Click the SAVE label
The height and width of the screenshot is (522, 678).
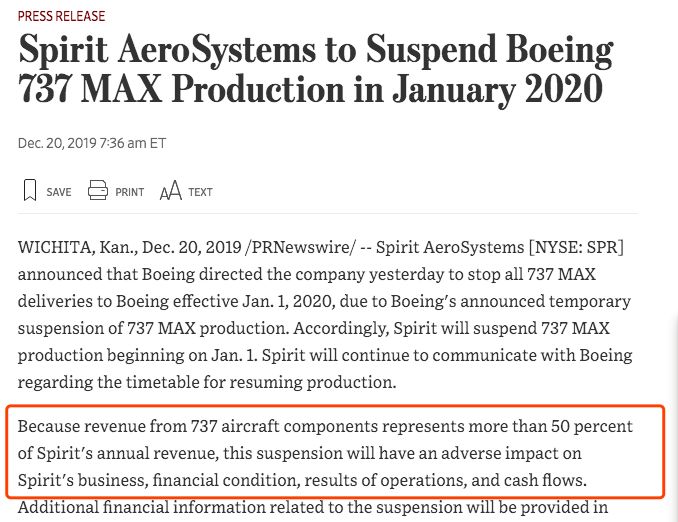pos(59,192)
